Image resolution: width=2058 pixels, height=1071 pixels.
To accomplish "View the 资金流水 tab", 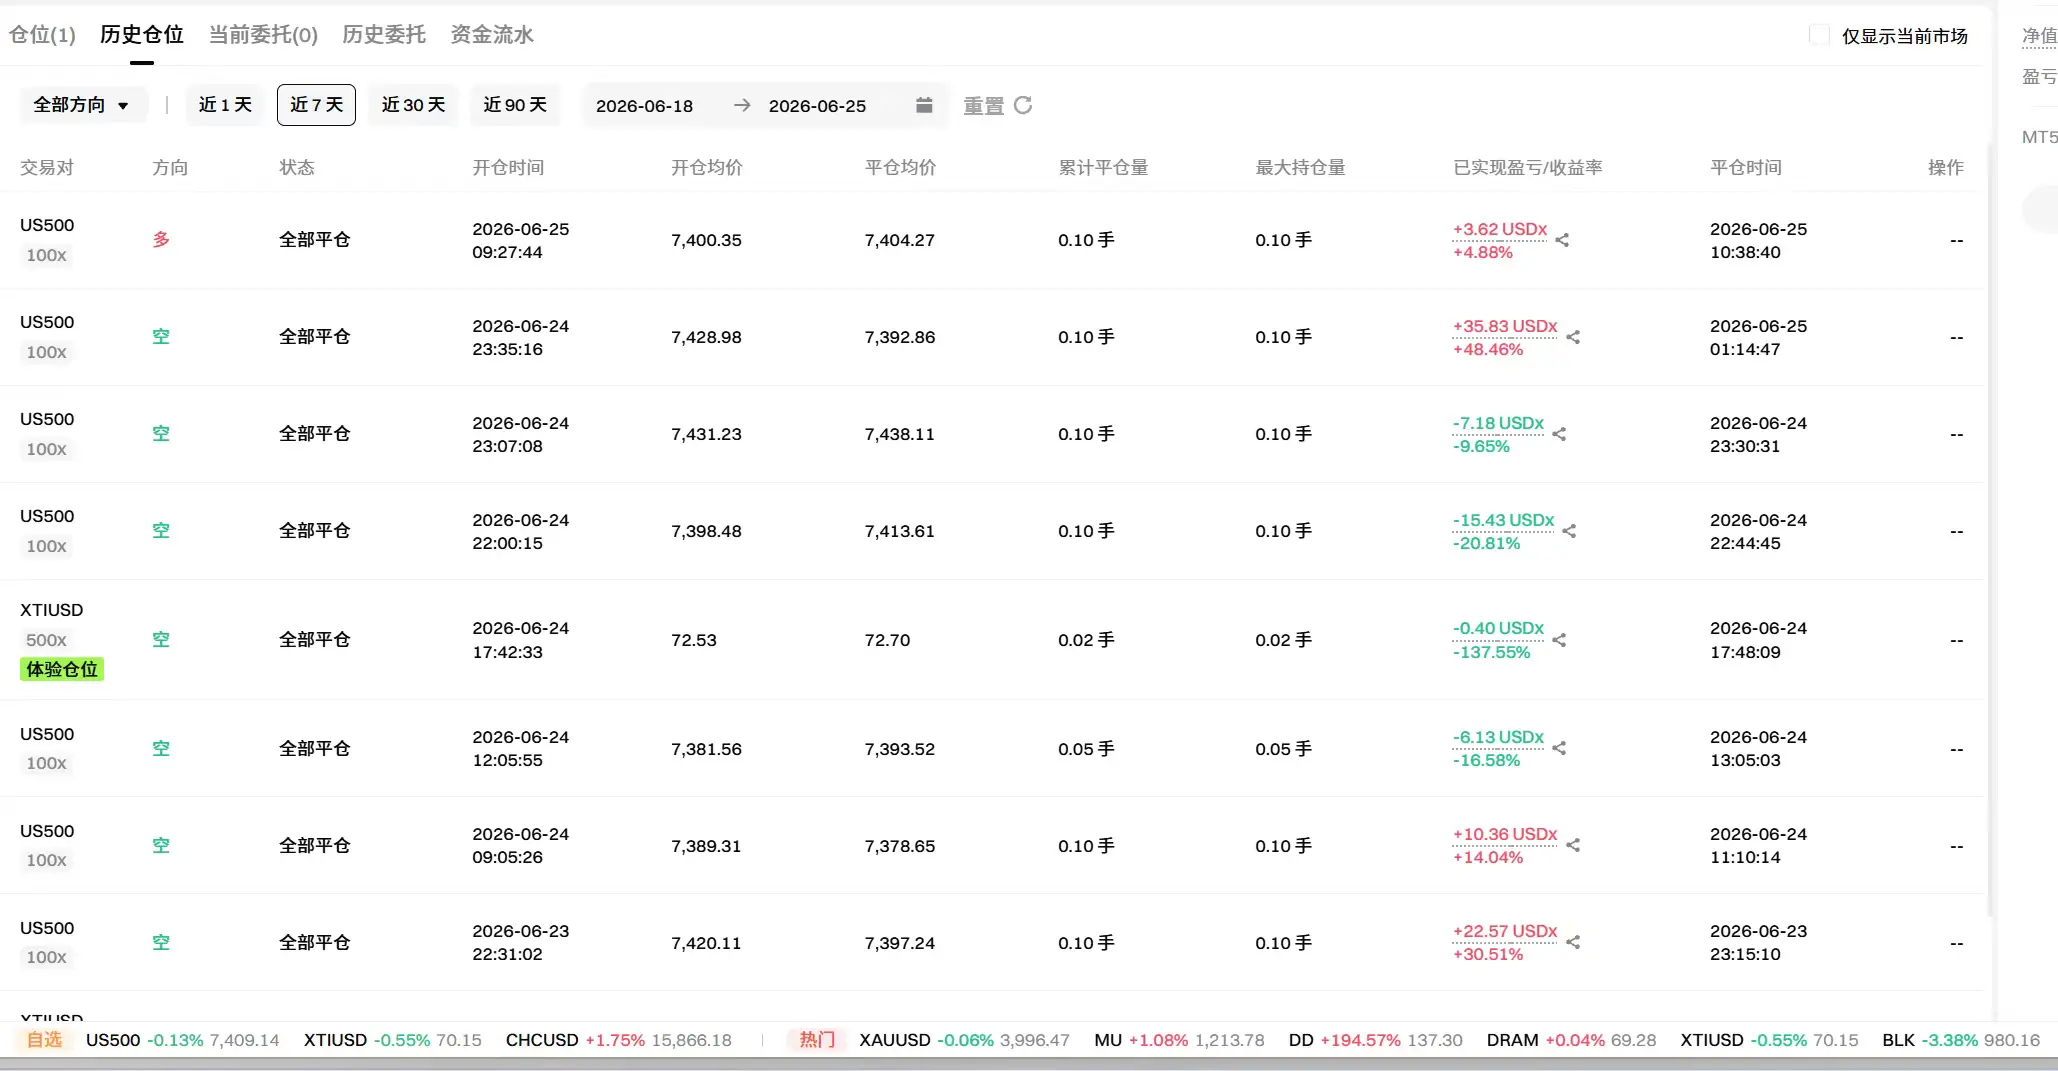I will tap(492, 35).
